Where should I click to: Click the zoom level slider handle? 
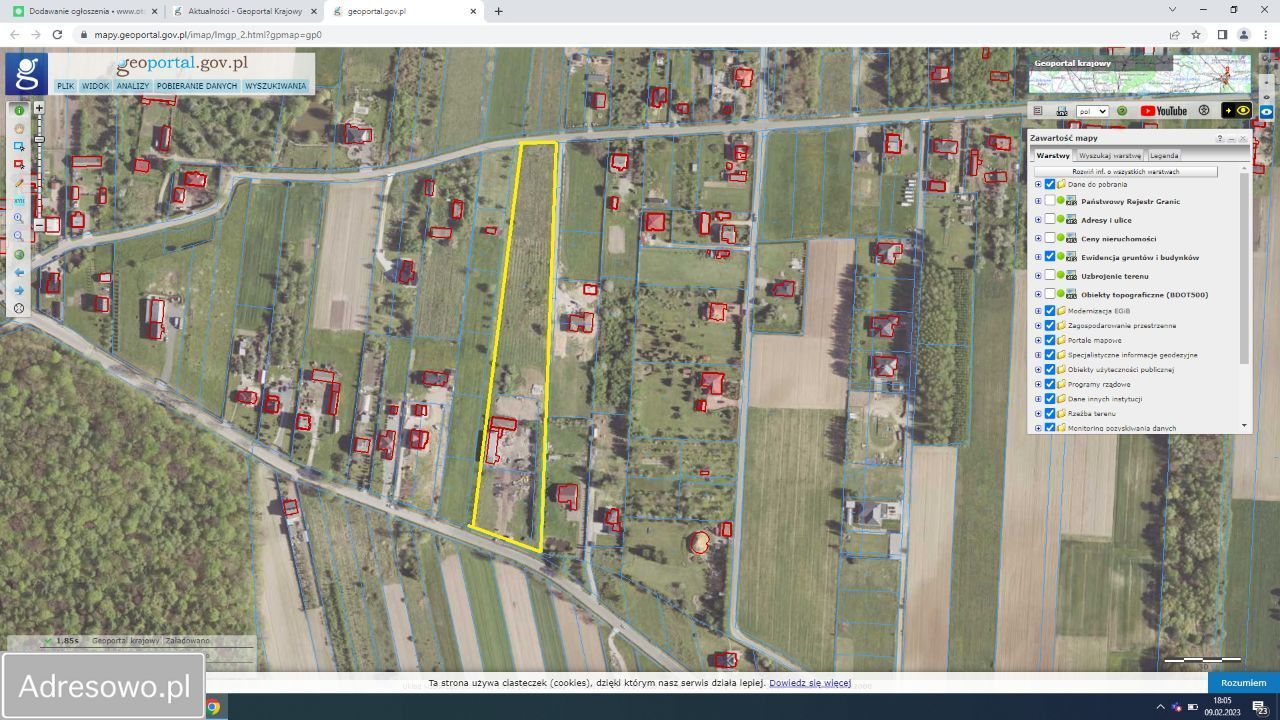pyautogui.click(x=39, y=140)
